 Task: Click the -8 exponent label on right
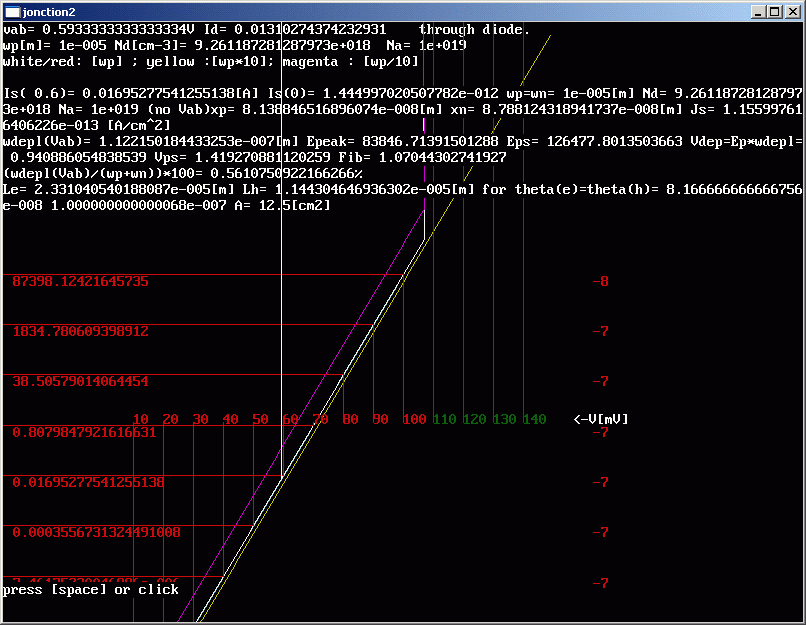tap(600, 281)
